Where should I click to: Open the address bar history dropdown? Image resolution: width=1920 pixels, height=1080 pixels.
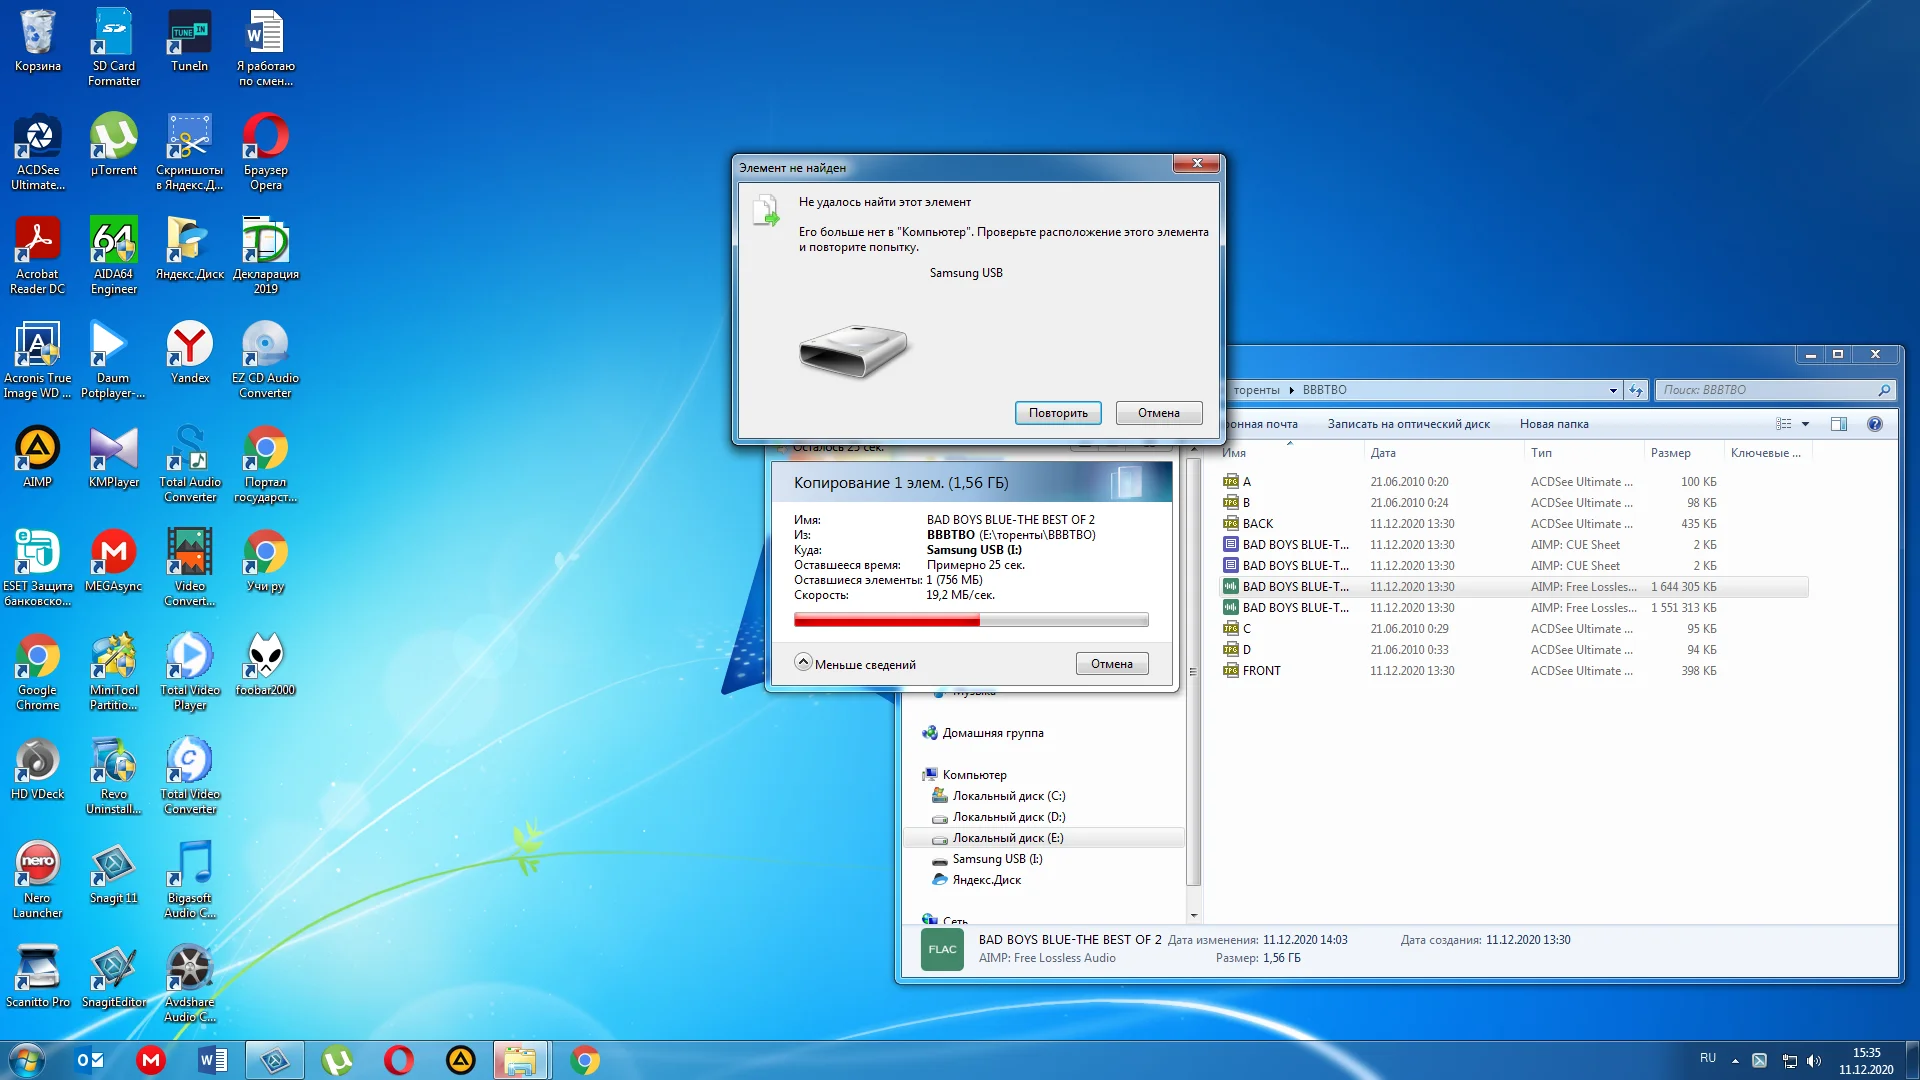(x=1612, y=391)
